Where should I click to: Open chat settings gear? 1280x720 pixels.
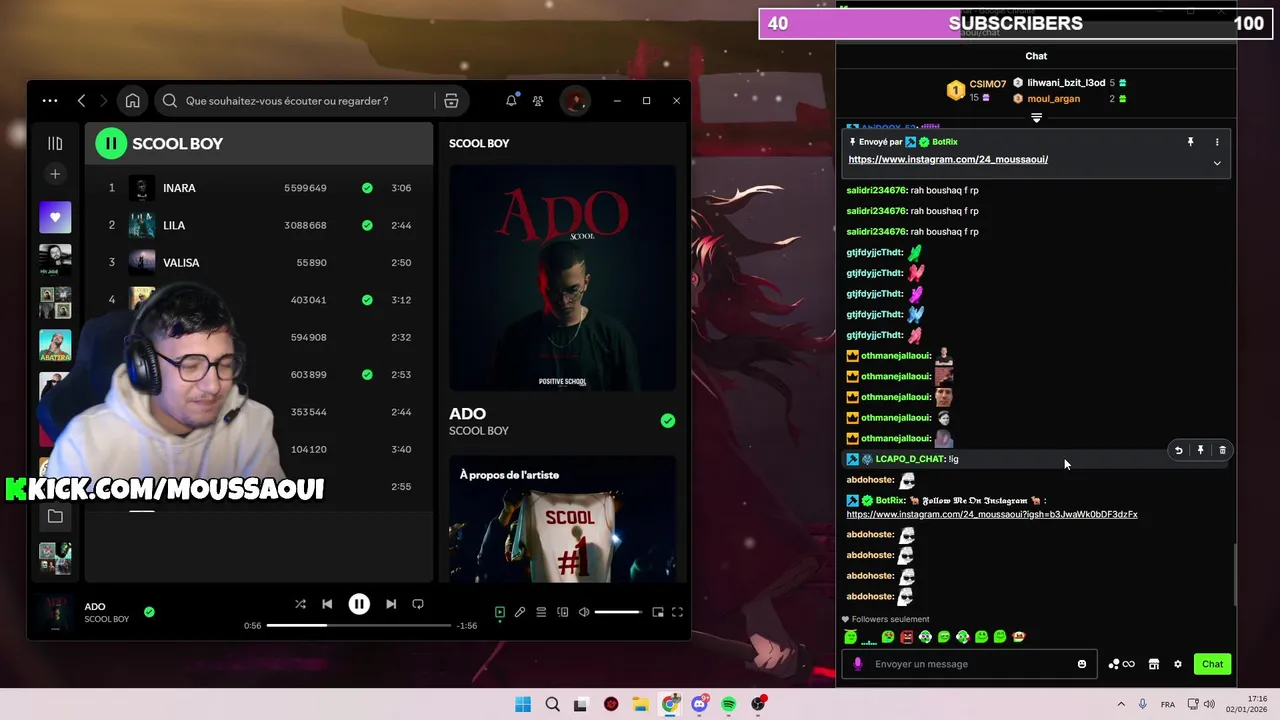[1178, 664]
